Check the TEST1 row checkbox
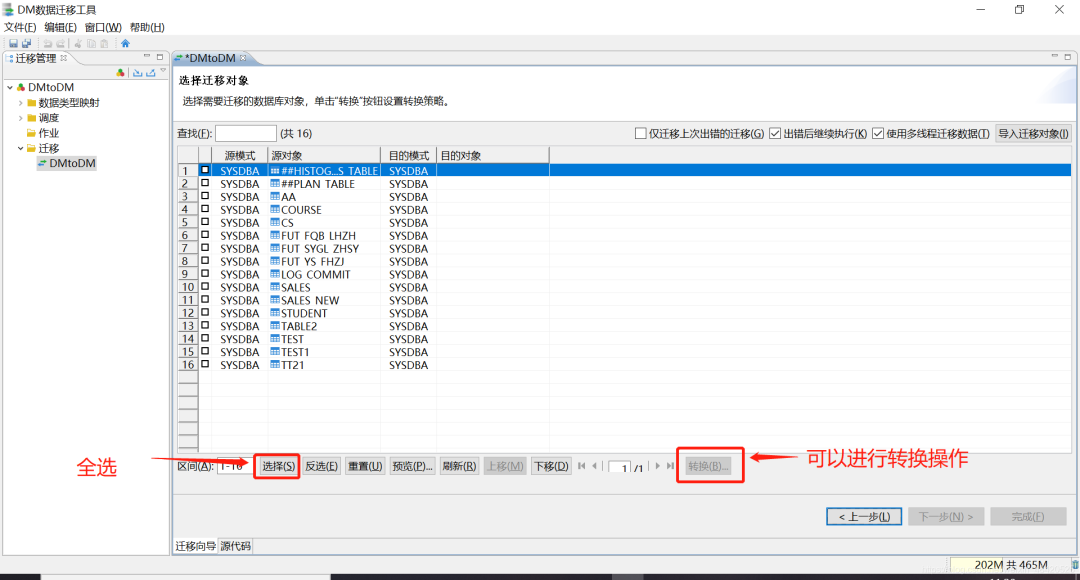Screen dimensions: 1080x580 click(205, 351)
